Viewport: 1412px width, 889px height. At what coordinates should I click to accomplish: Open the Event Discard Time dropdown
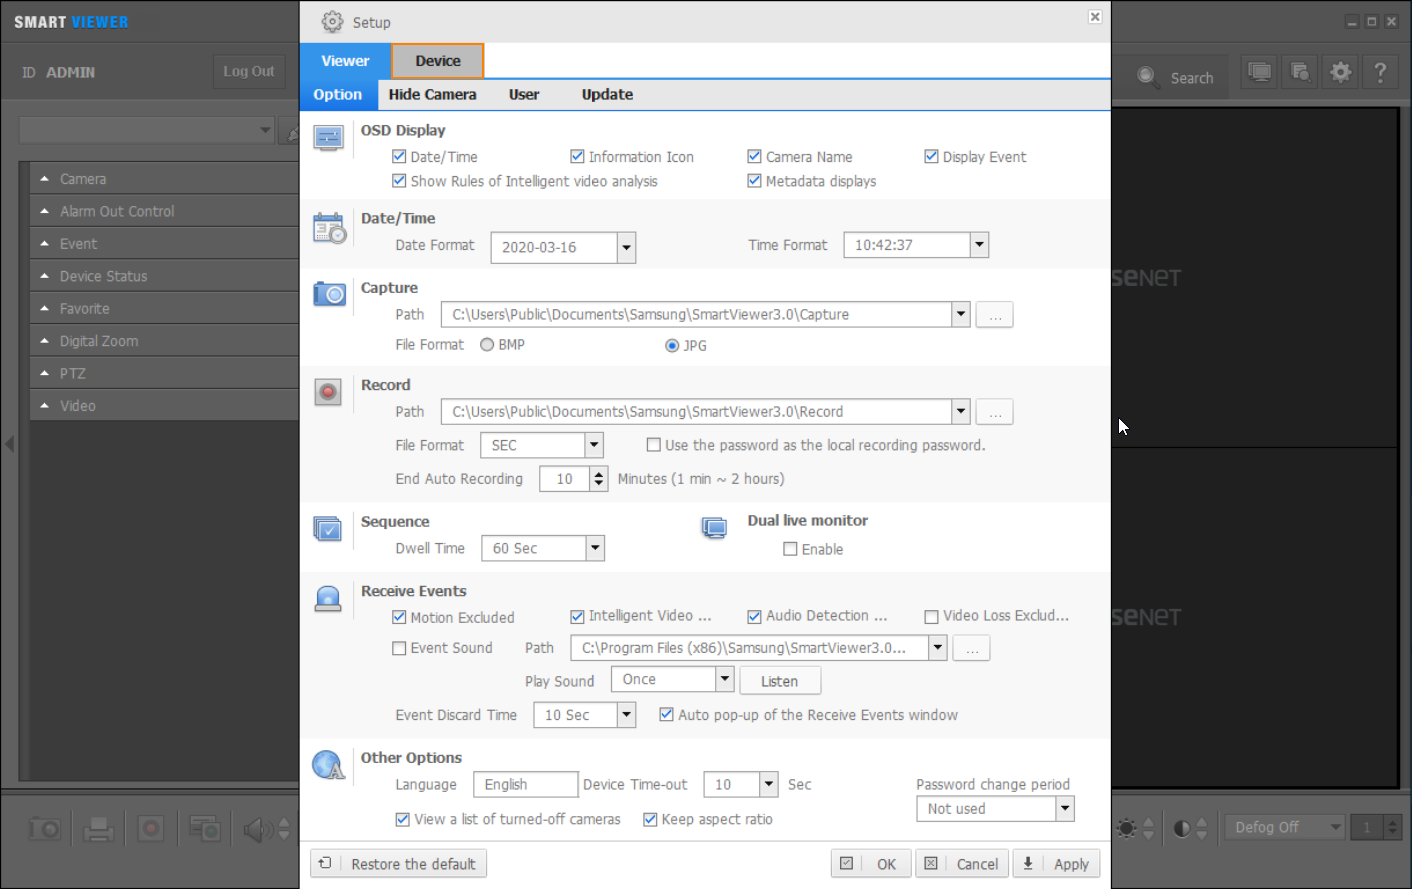(626, 715)
